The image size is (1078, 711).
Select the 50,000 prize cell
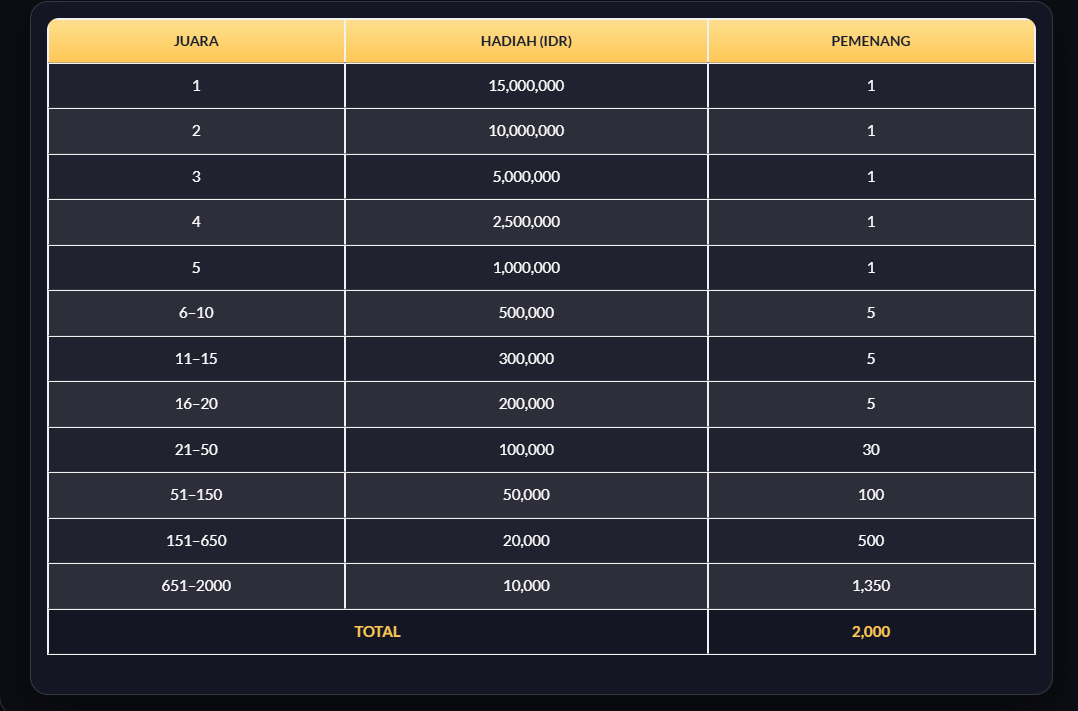coord(526,495)
